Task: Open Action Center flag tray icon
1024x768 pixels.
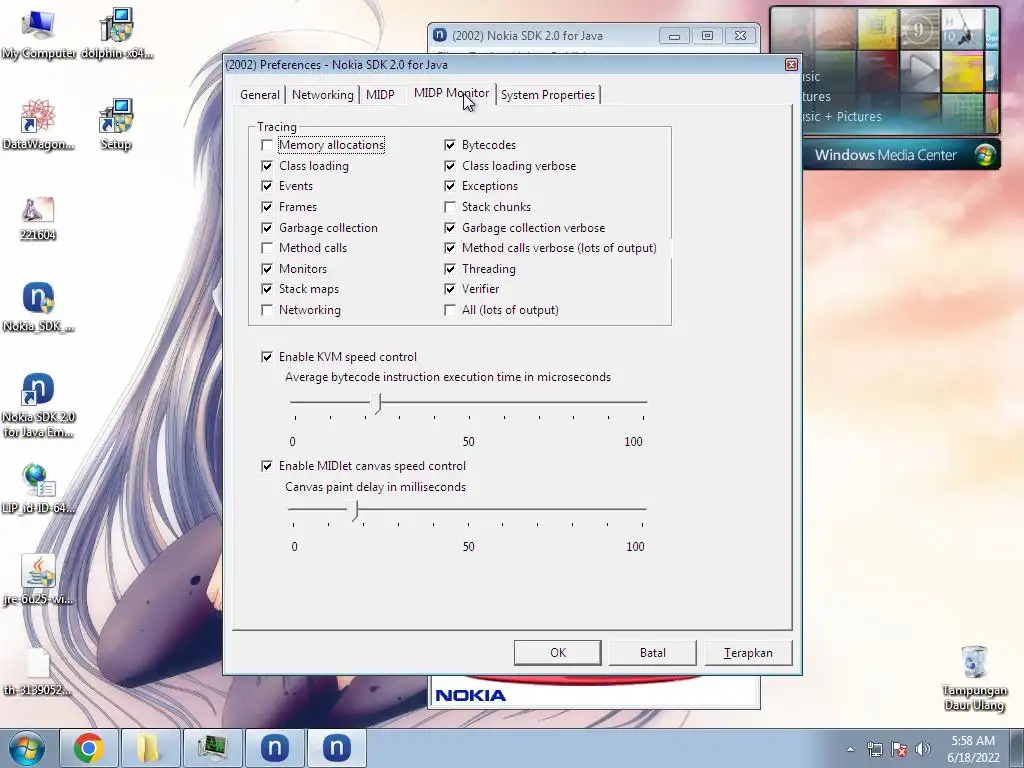Action: (899, 749)
